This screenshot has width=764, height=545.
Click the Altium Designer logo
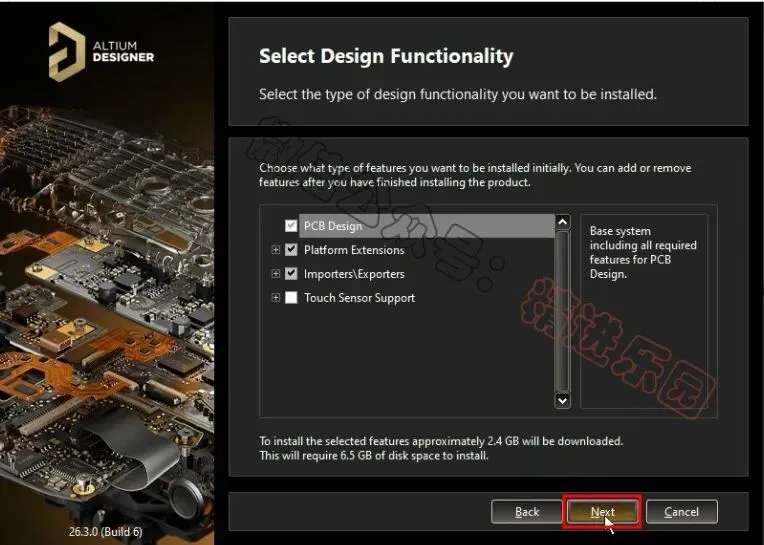click(x=101, y=52)
